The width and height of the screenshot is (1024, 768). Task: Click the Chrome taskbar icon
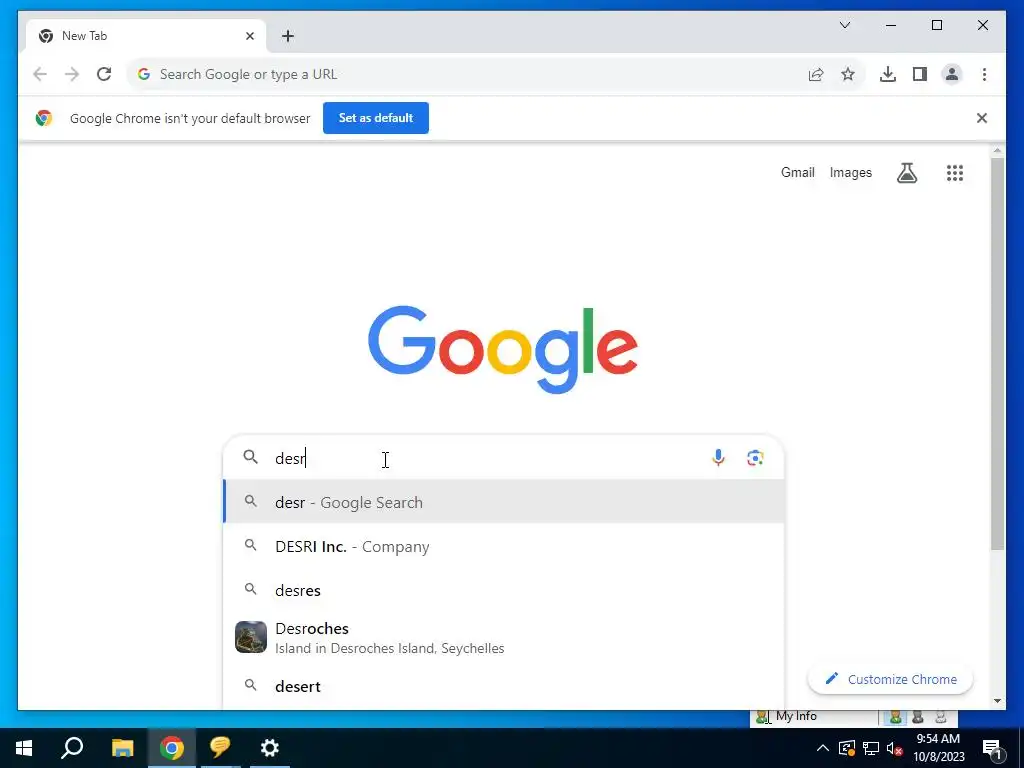point(172,748)
